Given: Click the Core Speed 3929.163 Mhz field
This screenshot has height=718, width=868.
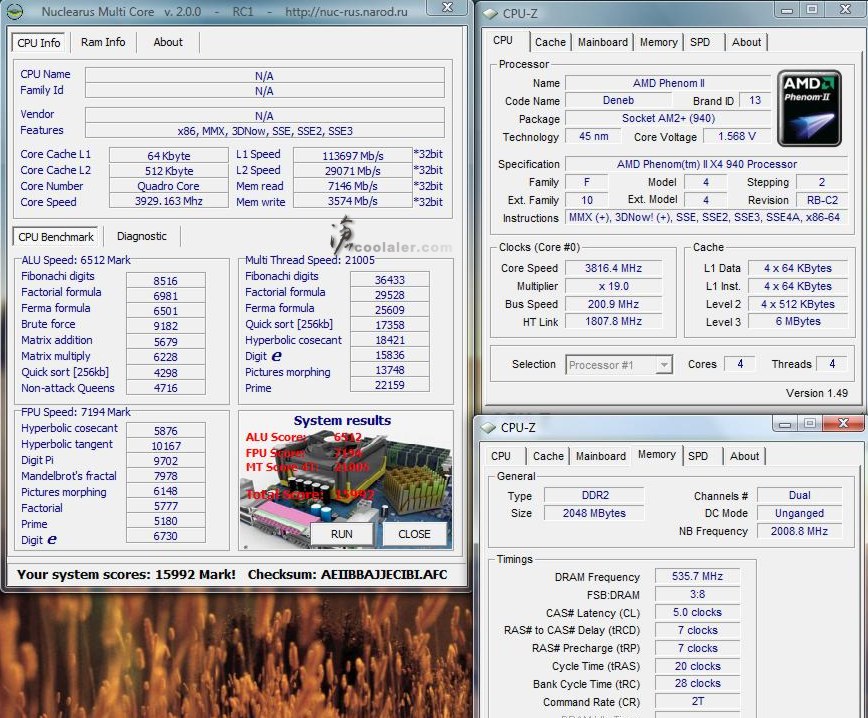Looking at the screenshot, I should (x=169, y=202).
